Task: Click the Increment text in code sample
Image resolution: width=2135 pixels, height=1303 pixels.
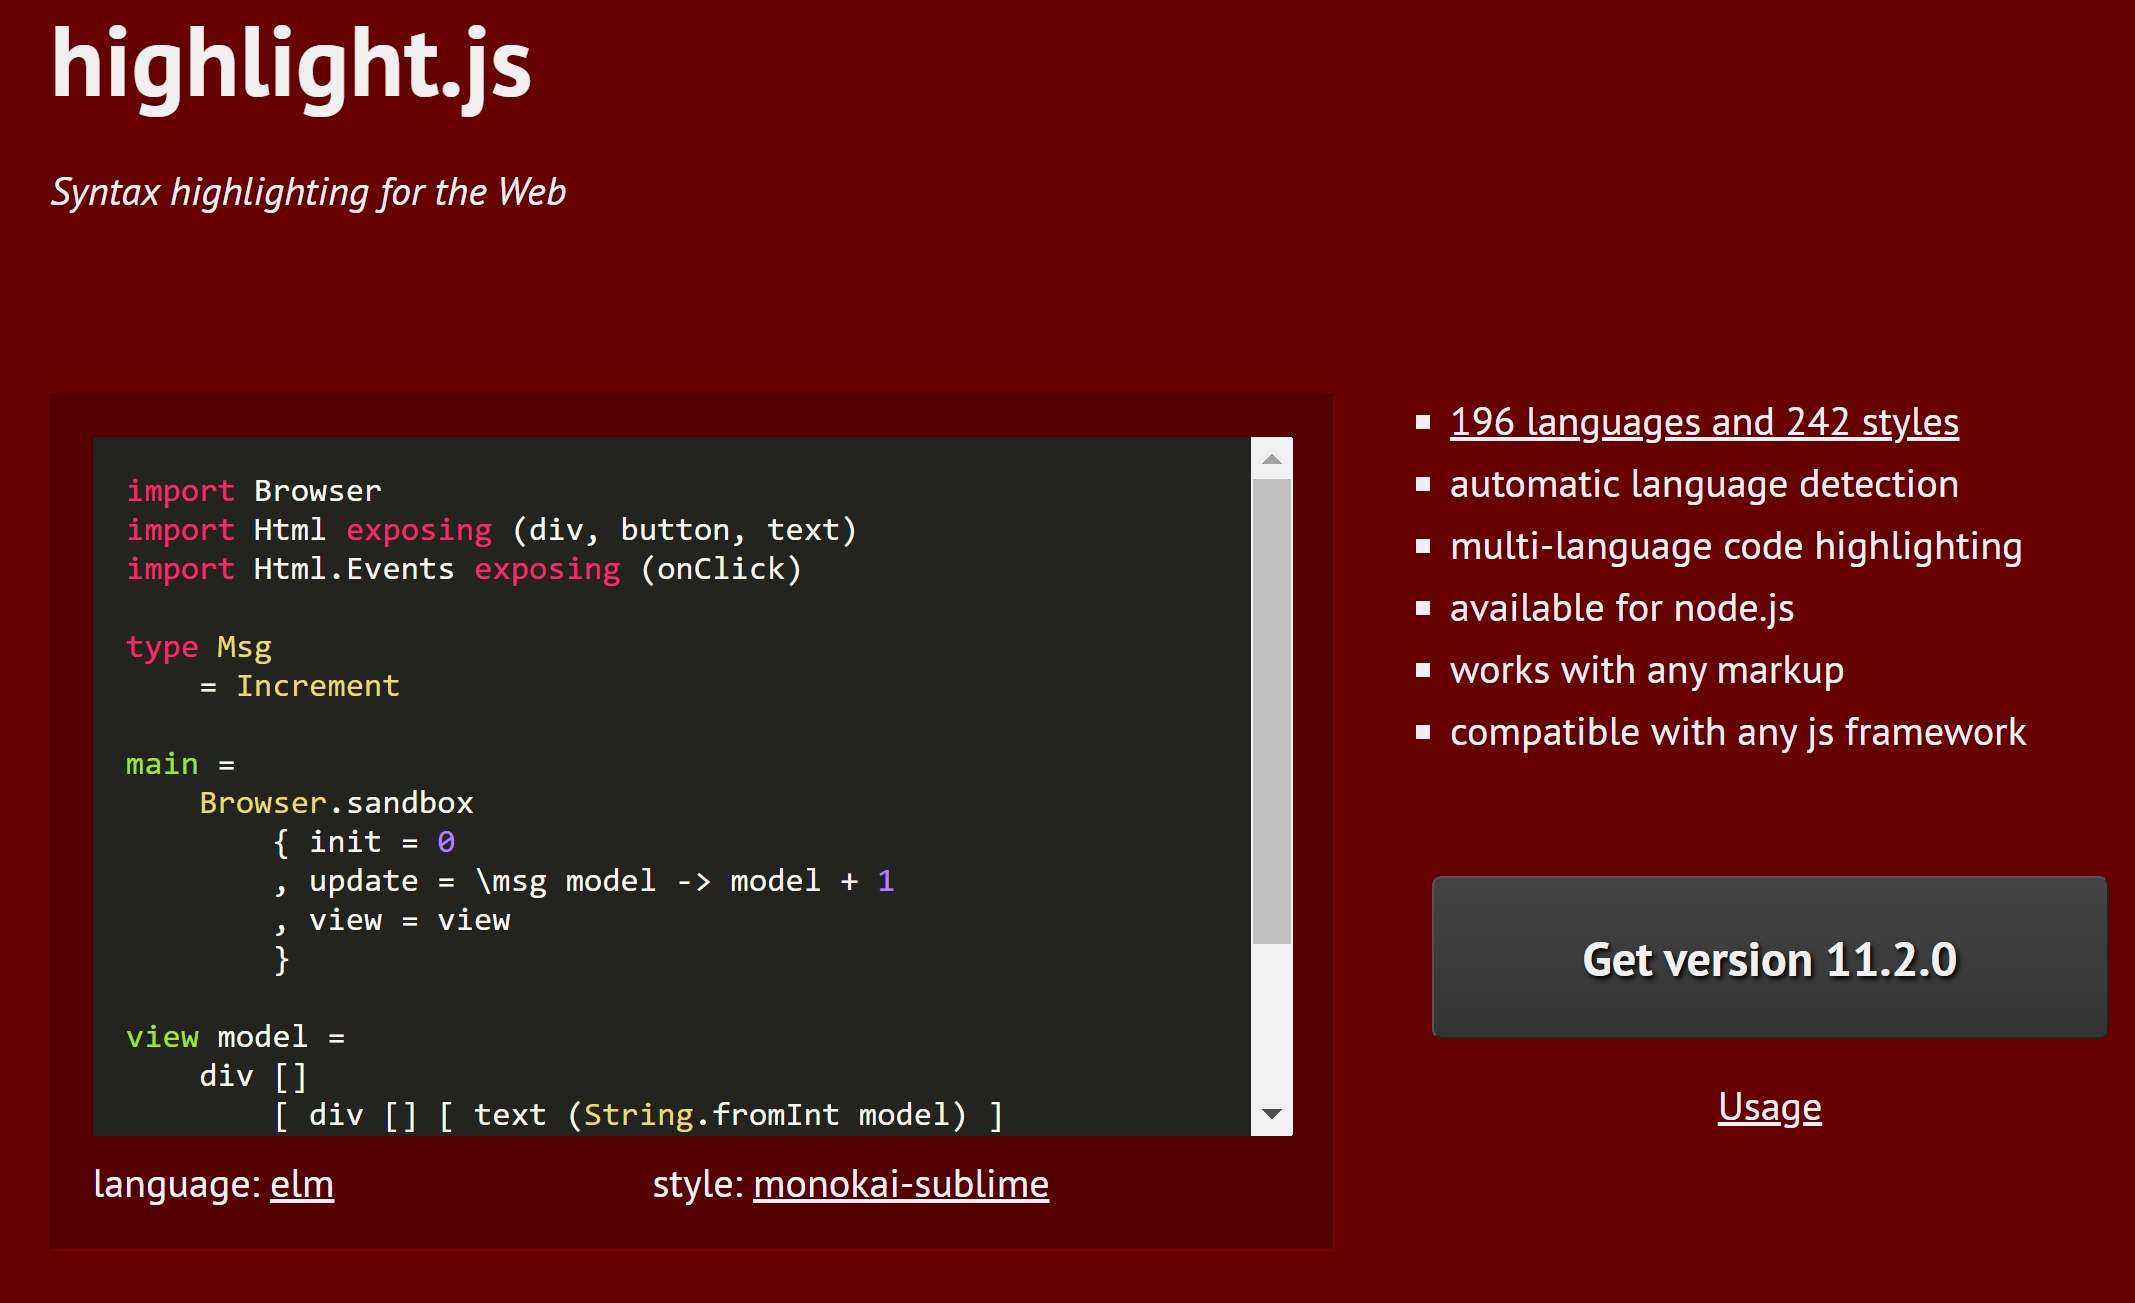Action: point(317,686)
